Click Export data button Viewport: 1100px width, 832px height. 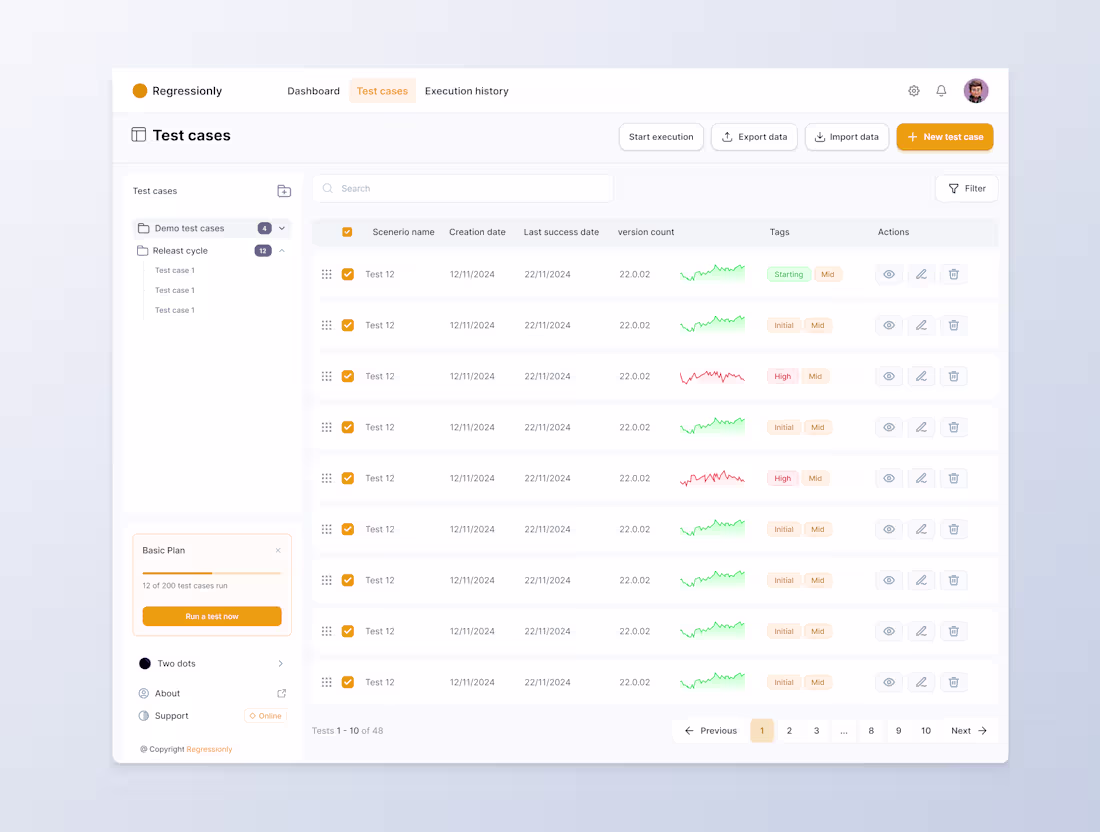tap(754, 137)
